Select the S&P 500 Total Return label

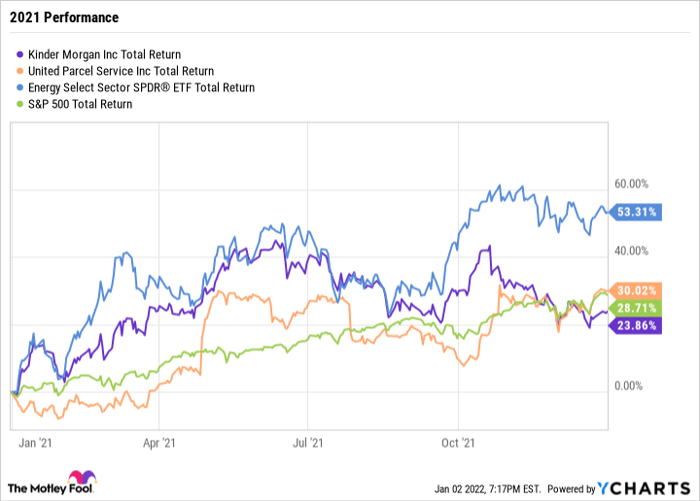click(83, 105)
